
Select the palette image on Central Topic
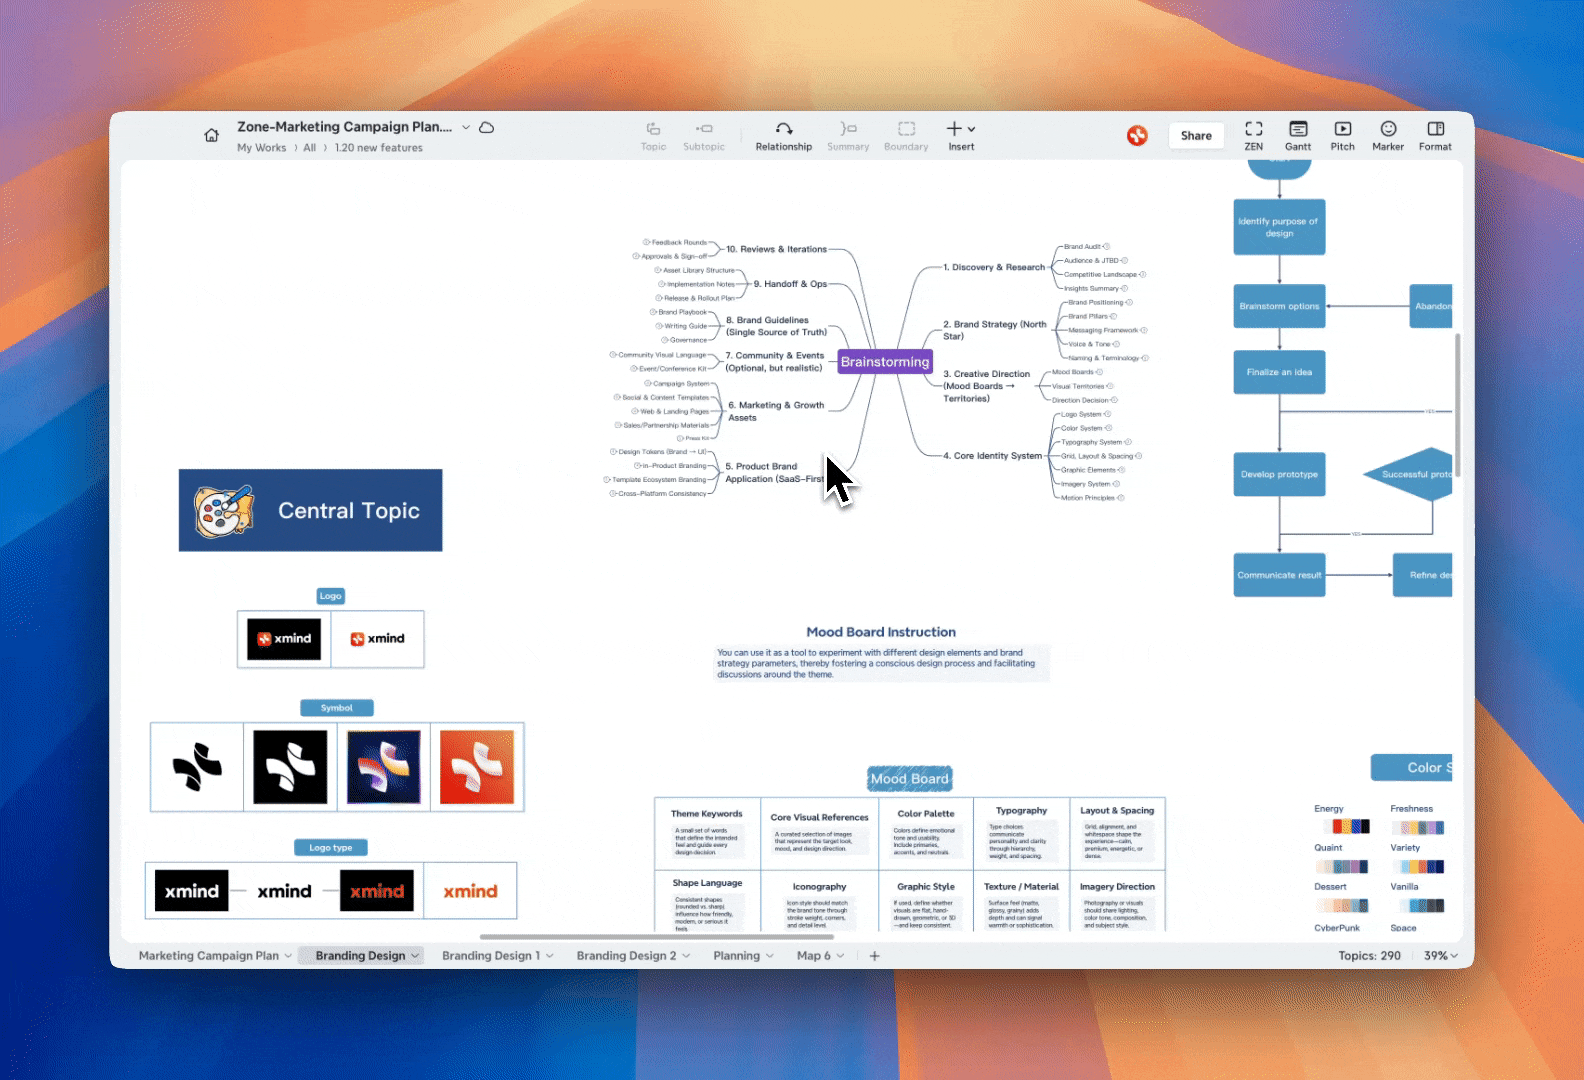pos(223,511)
